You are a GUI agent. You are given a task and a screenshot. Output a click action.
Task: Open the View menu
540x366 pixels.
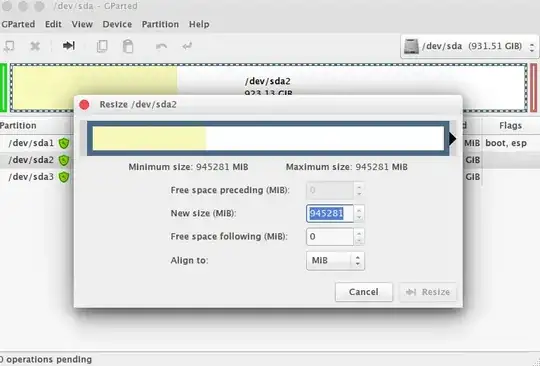coord(82,24)
